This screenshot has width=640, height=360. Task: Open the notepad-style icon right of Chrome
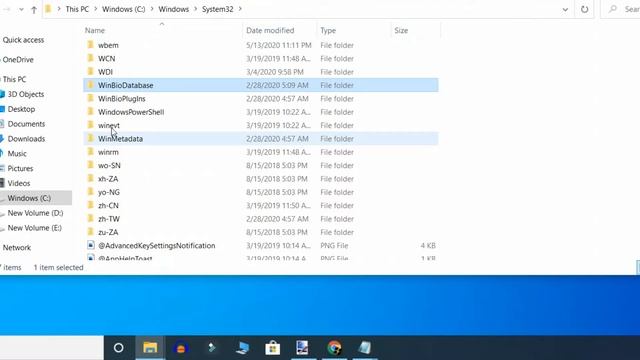(364, 348)
